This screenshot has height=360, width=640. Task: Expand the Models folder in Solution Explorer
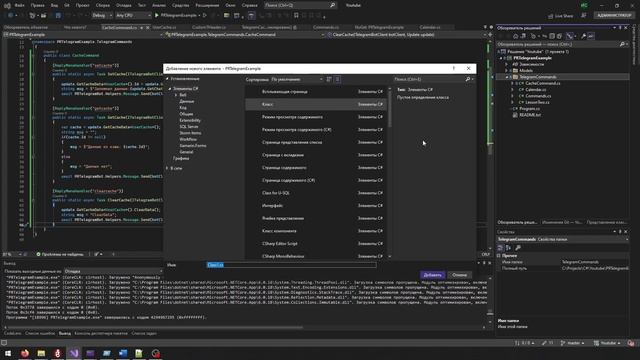tap(507, 71)
